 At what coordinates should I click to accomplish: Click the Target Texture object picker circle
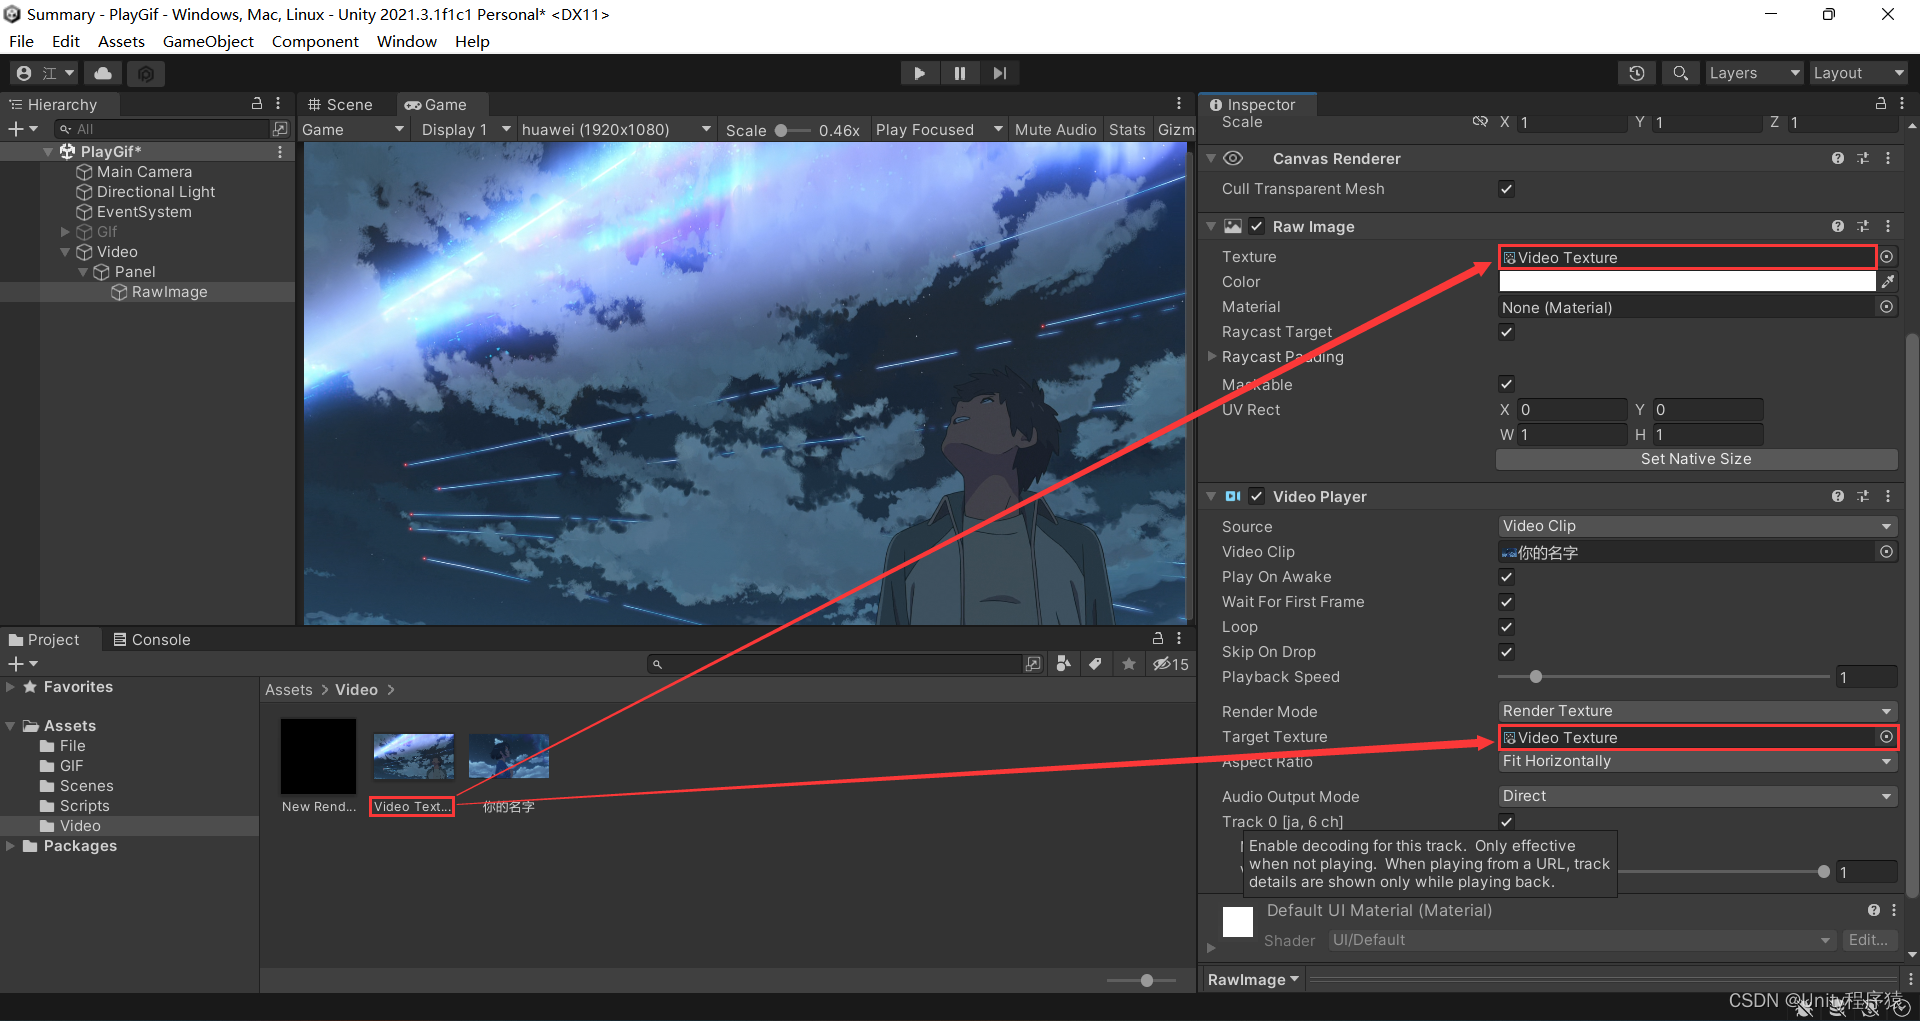tap(1887, 737)
